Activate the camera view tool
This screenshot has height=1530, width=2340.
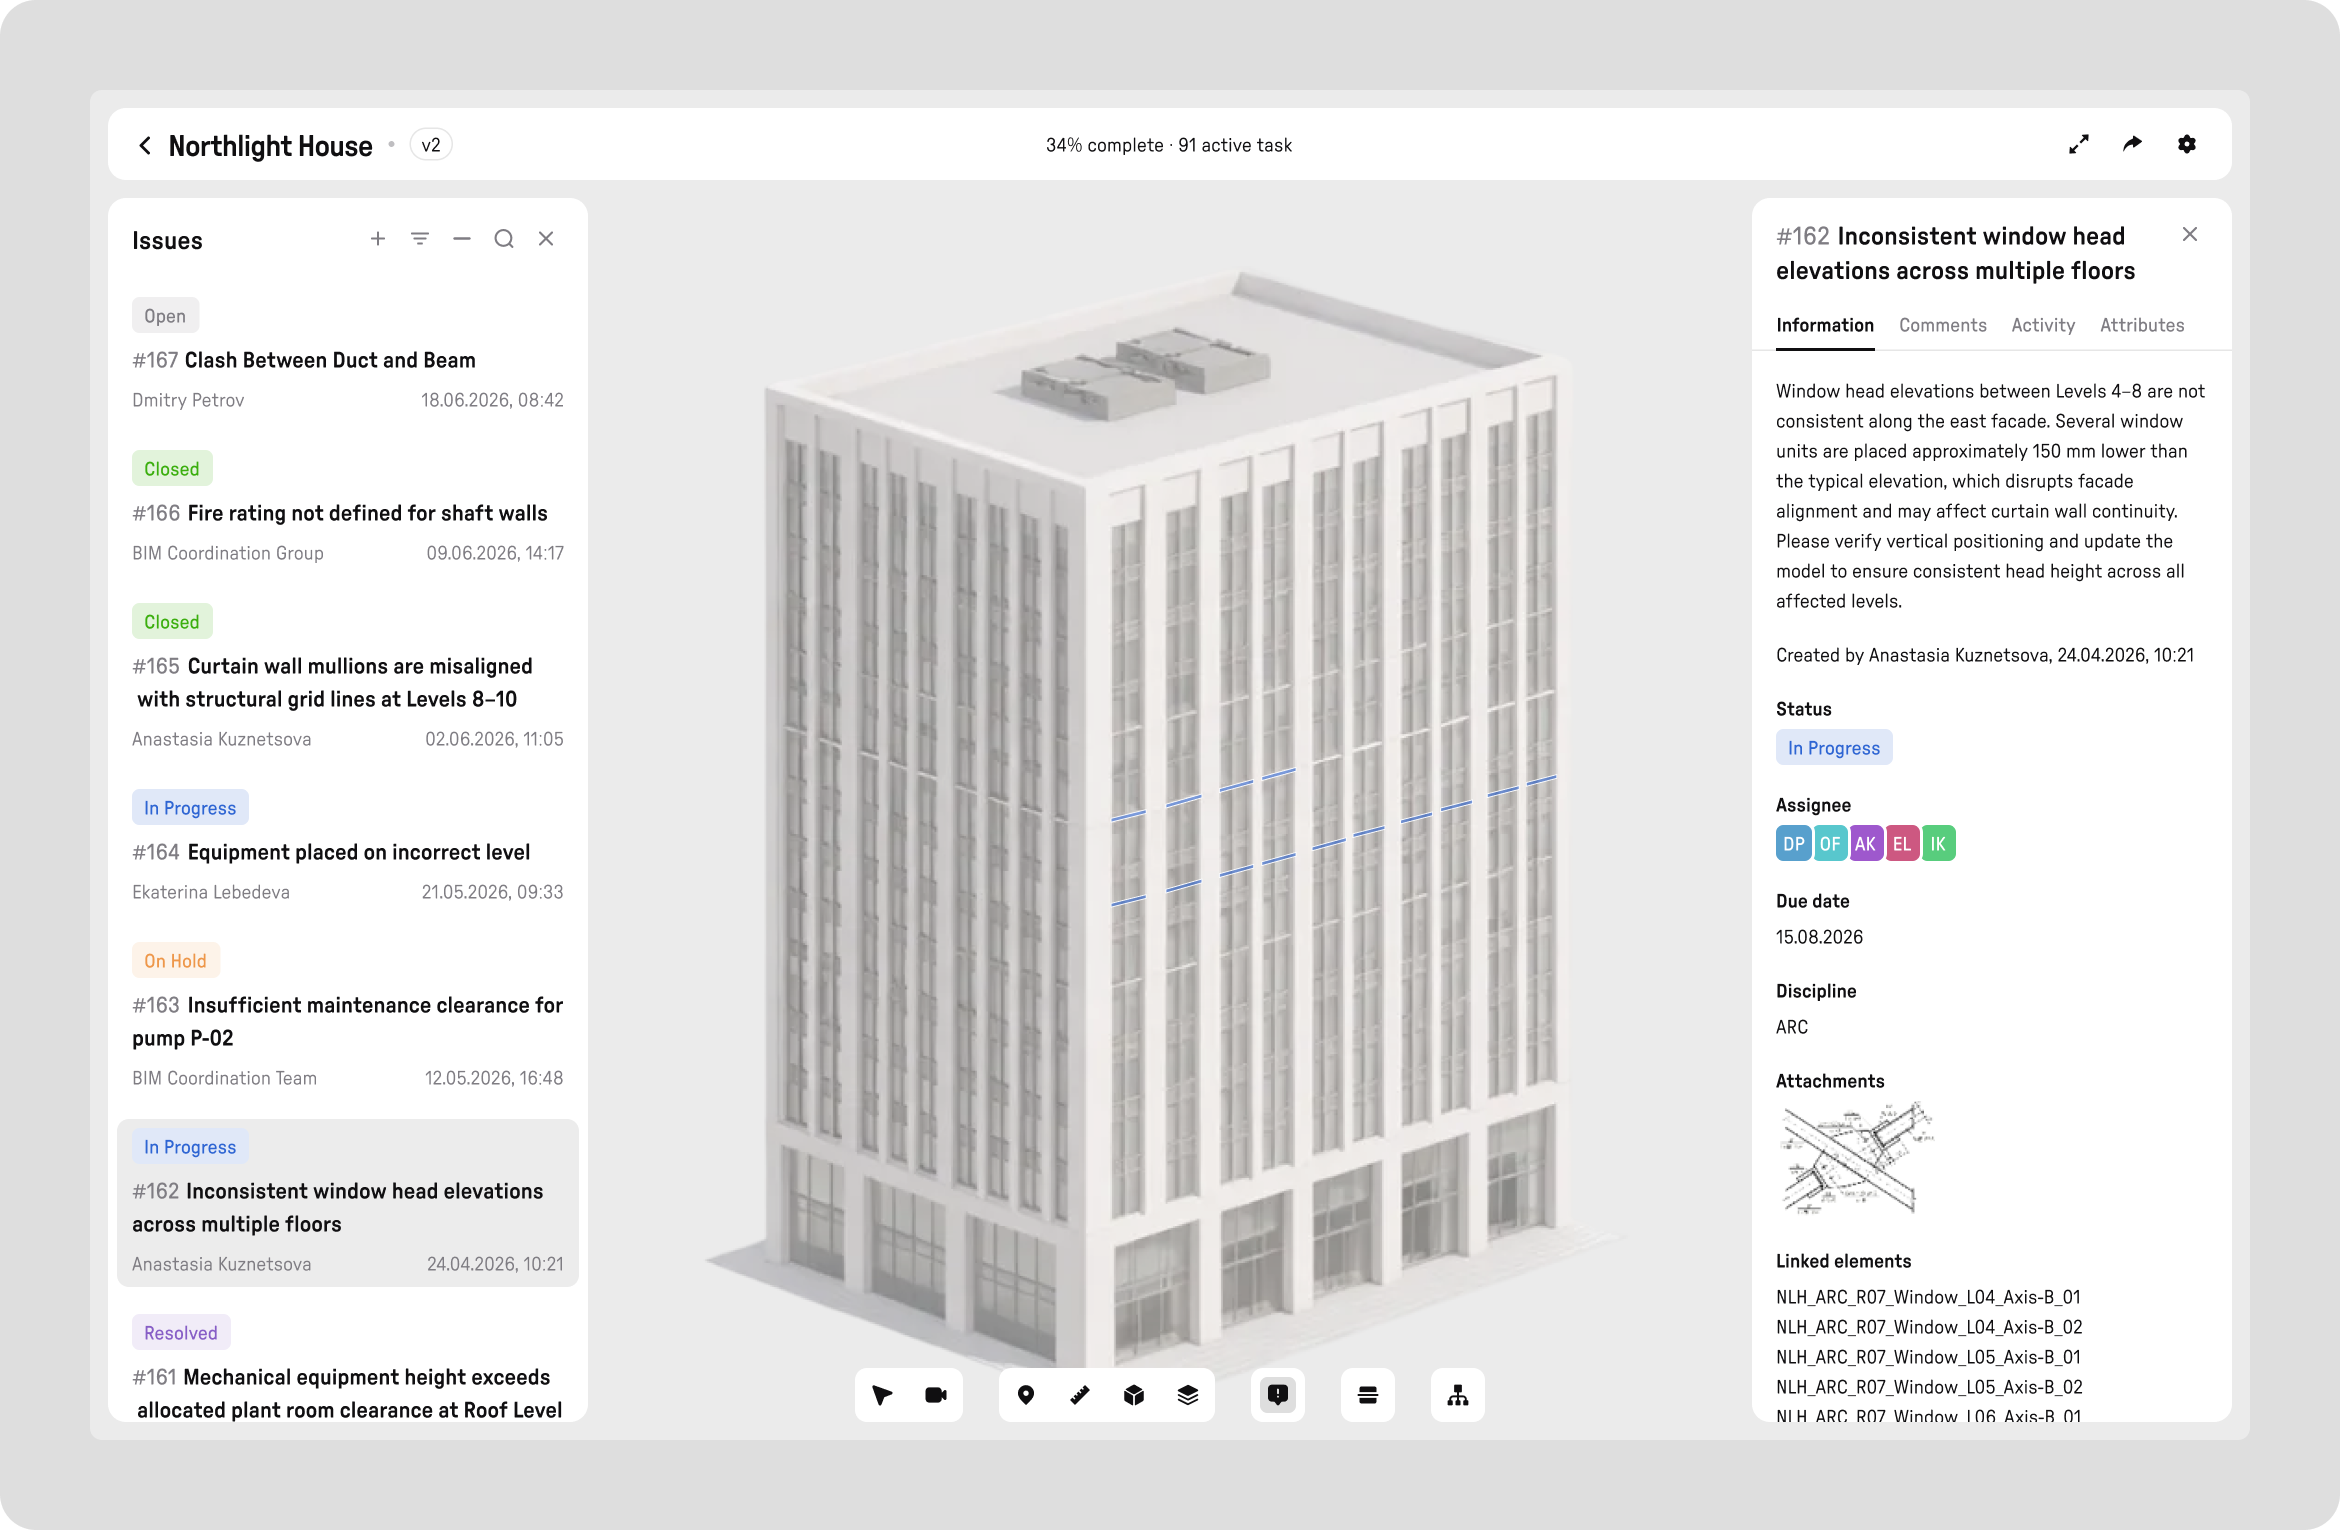[936, 1395]
